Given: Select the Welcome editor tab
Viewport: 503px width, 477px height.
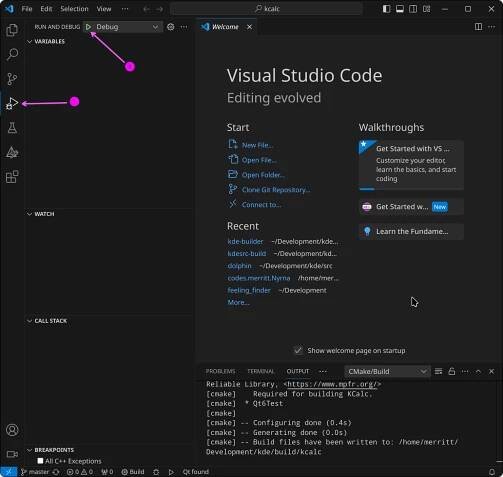Looking at the screenshot, I should [x=225, y=27].
